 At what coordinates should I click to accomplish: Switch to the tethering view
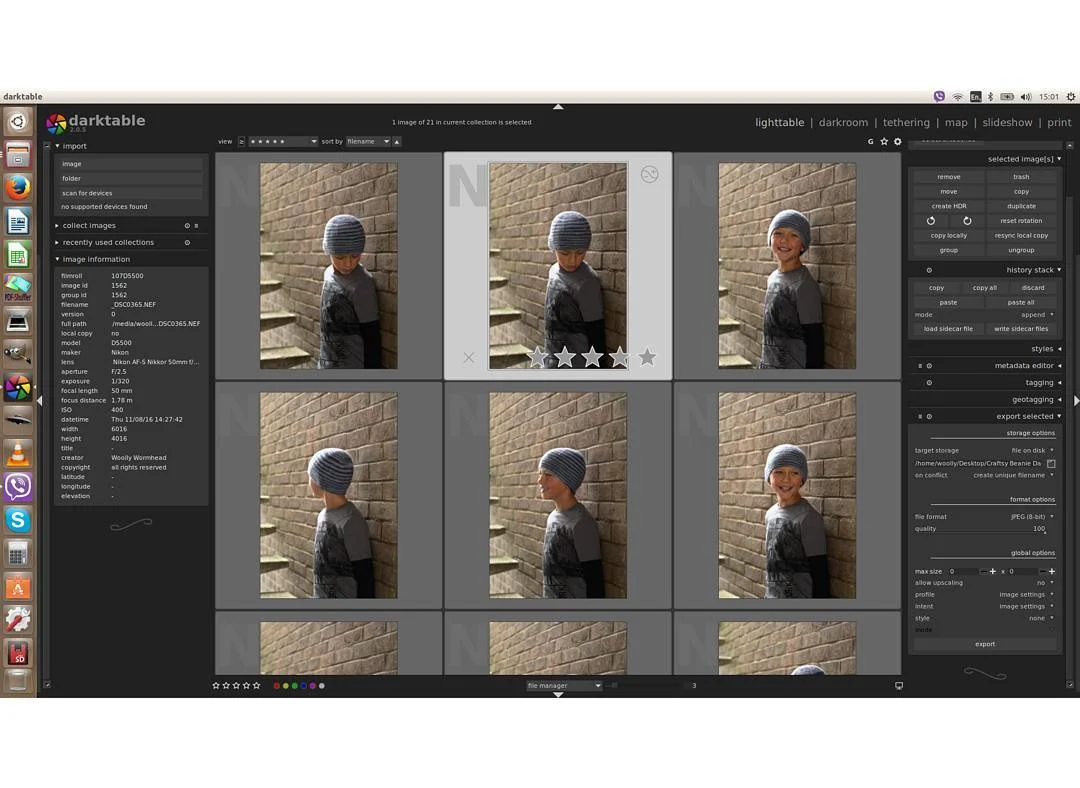tap(906, 123)
